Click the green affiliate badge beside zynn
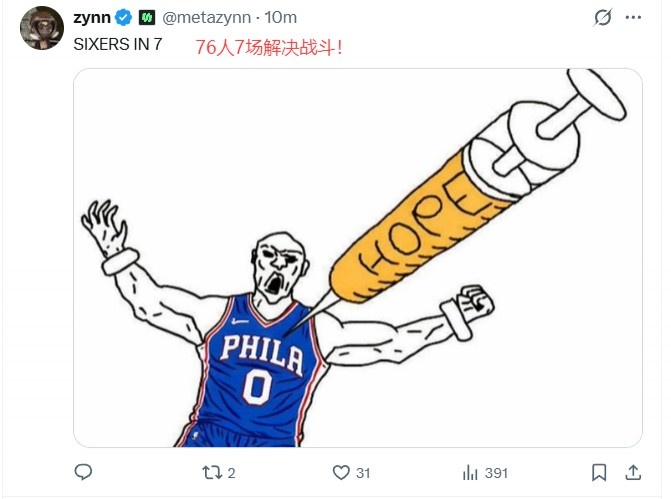 [146, 18]
